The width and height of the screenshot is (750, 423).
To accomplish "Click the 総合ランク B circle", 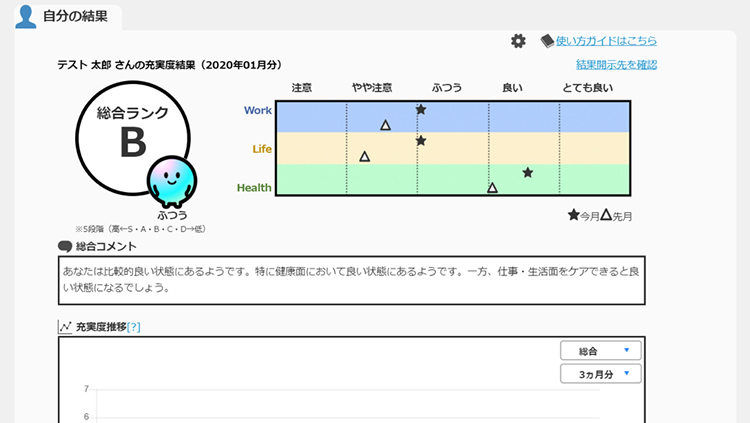I will [133, 138].
